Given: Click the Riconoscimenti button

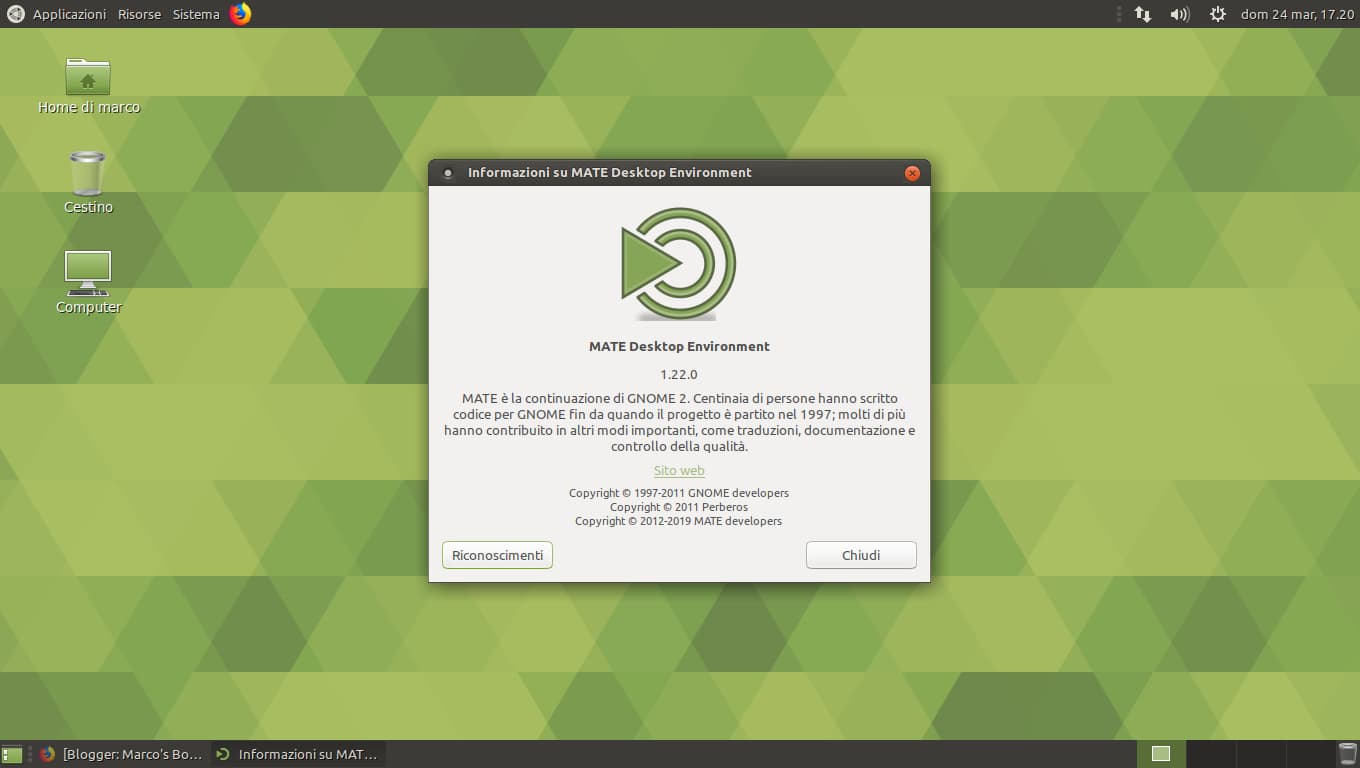Looking at the screenshot, I should point(497,555).
